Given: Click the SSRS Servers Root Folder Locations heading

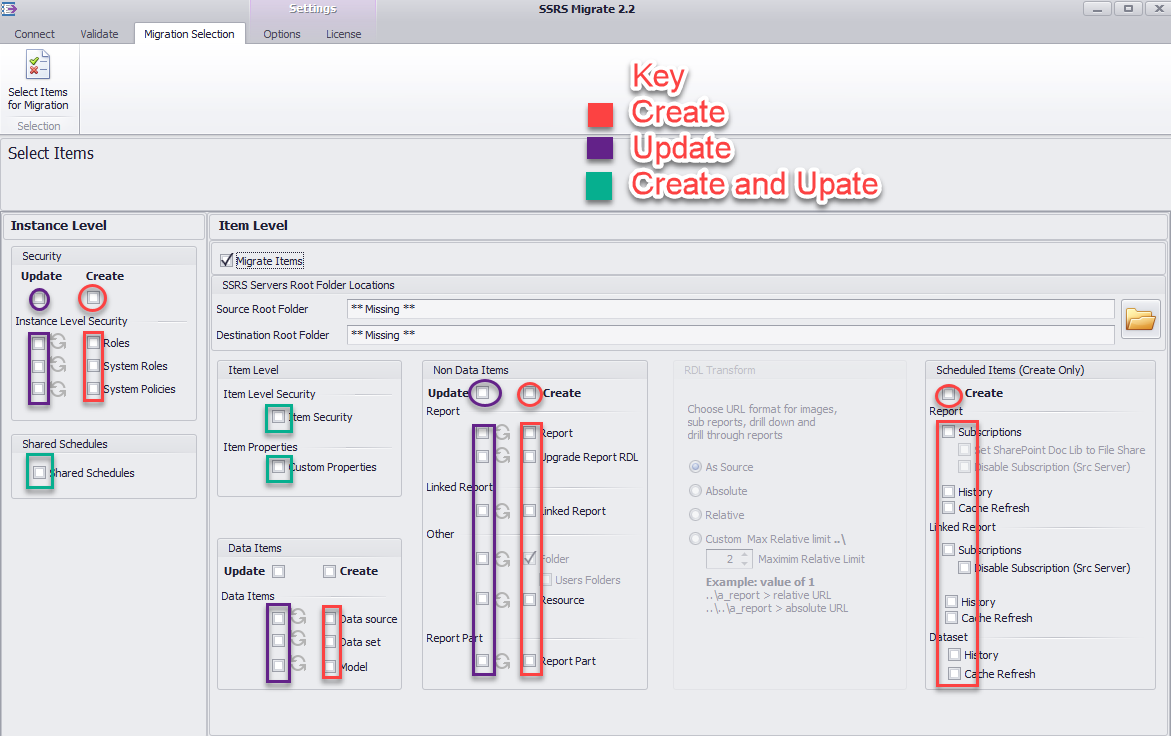Looking at the screenshot, I should [308, 285].
